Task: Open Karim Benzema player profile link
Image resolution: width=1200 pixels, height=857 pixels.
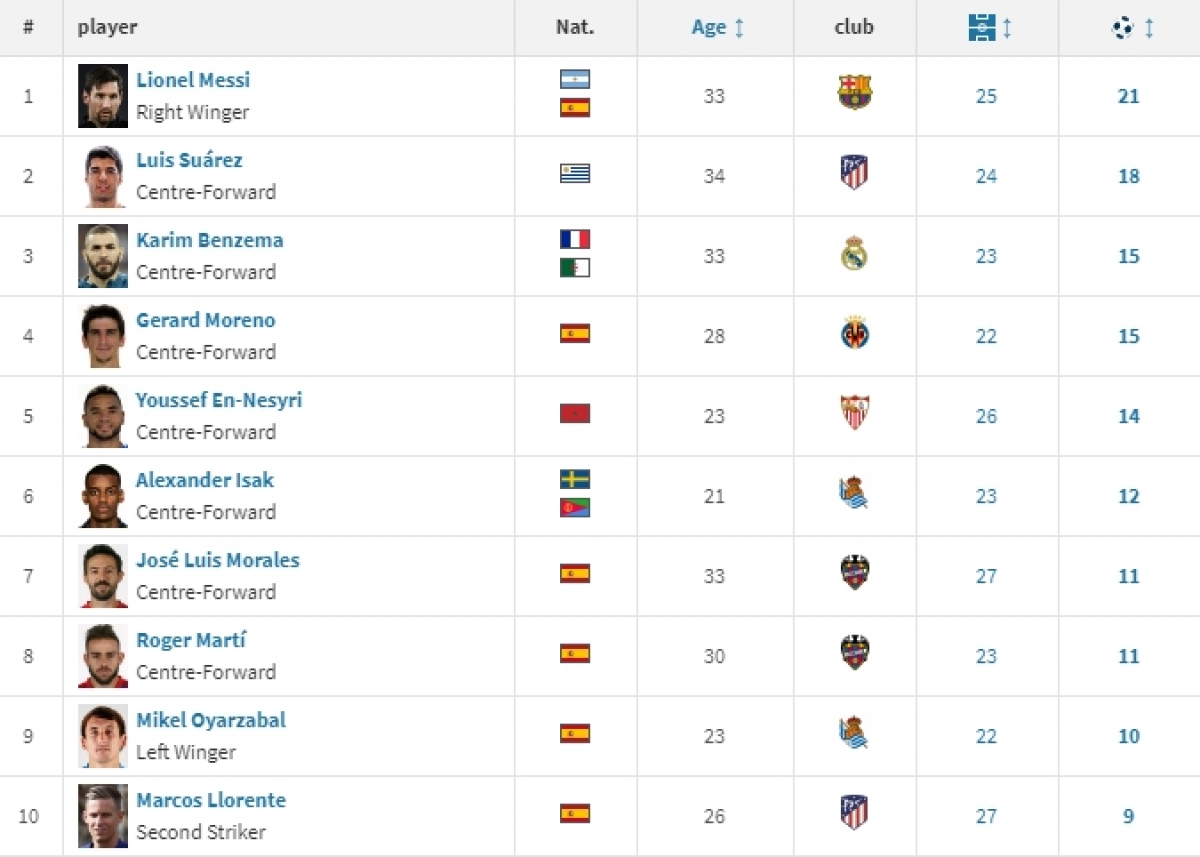Action: (x=210, y=240)
